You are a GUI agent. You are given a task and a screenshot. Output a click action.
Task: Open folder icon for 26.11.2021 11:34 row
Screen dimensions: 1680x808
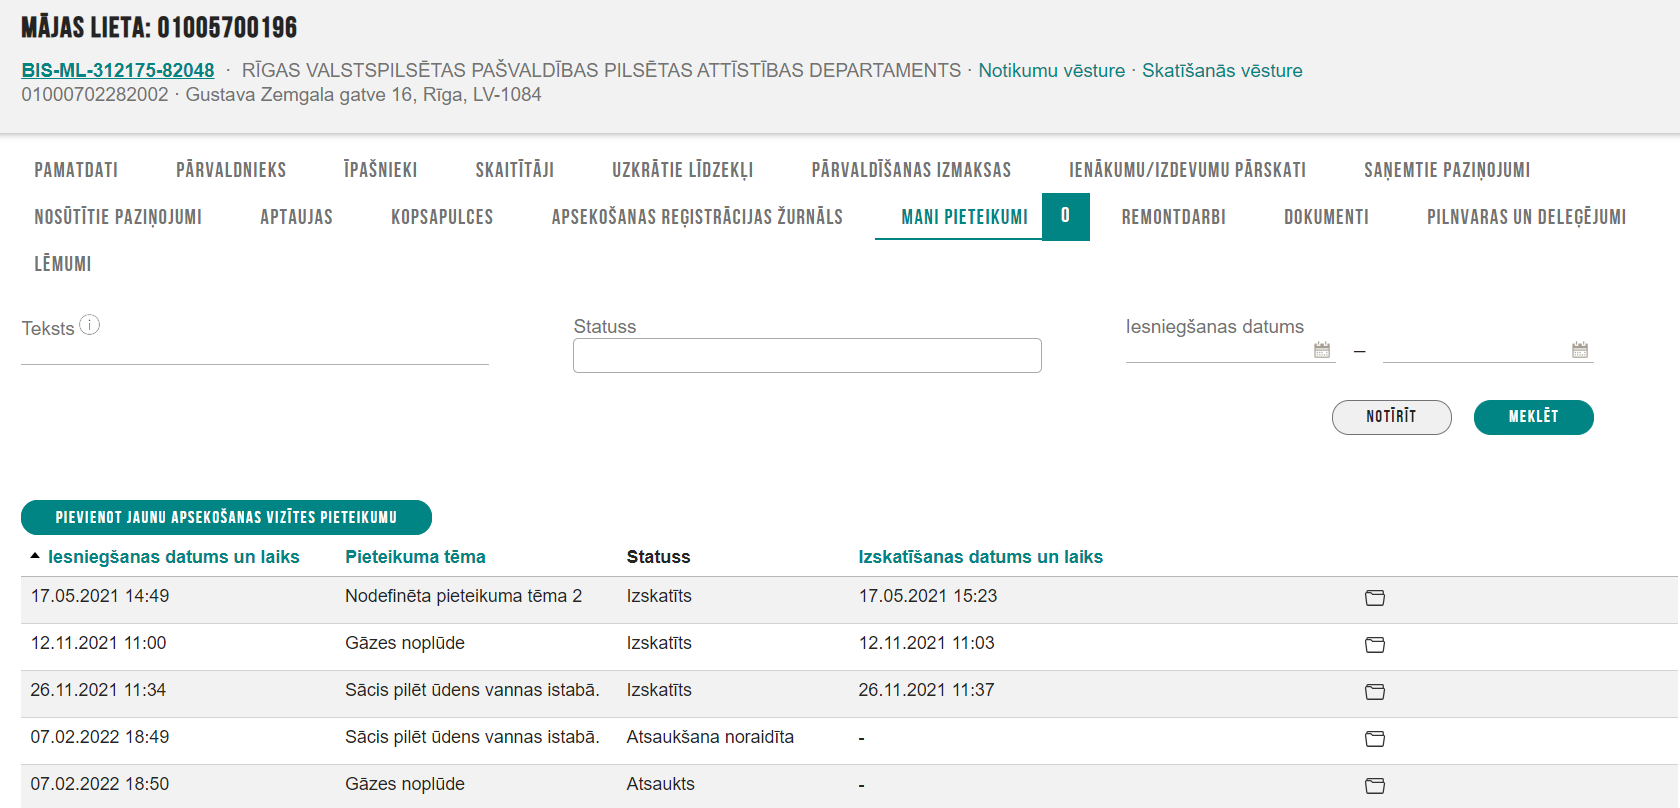(1375, 691)
